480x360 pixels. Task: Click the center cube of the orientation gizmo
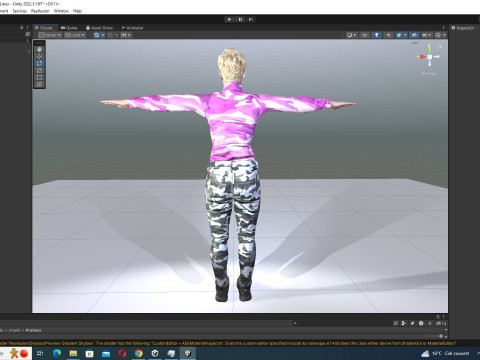[430, 57]
